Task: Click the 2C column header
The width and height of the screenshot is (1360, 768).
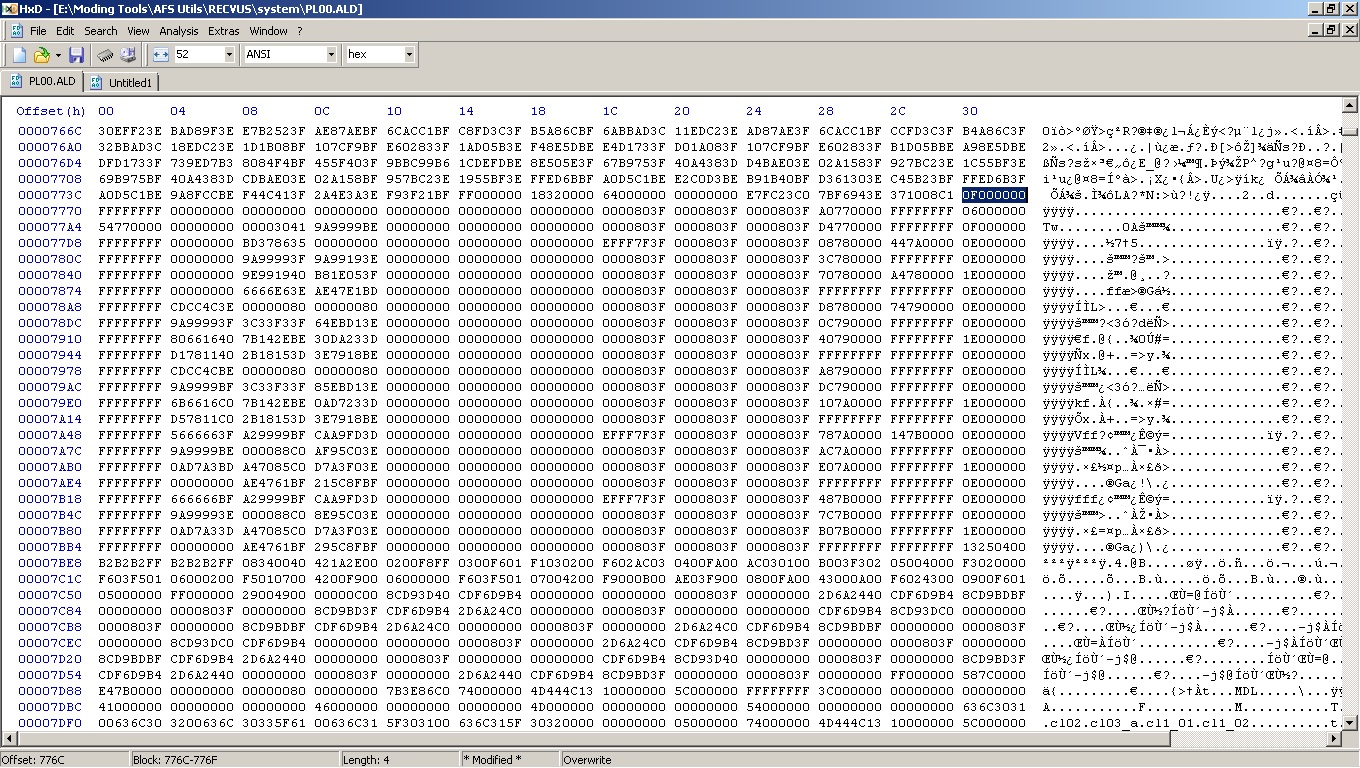Action: (898, 111)
